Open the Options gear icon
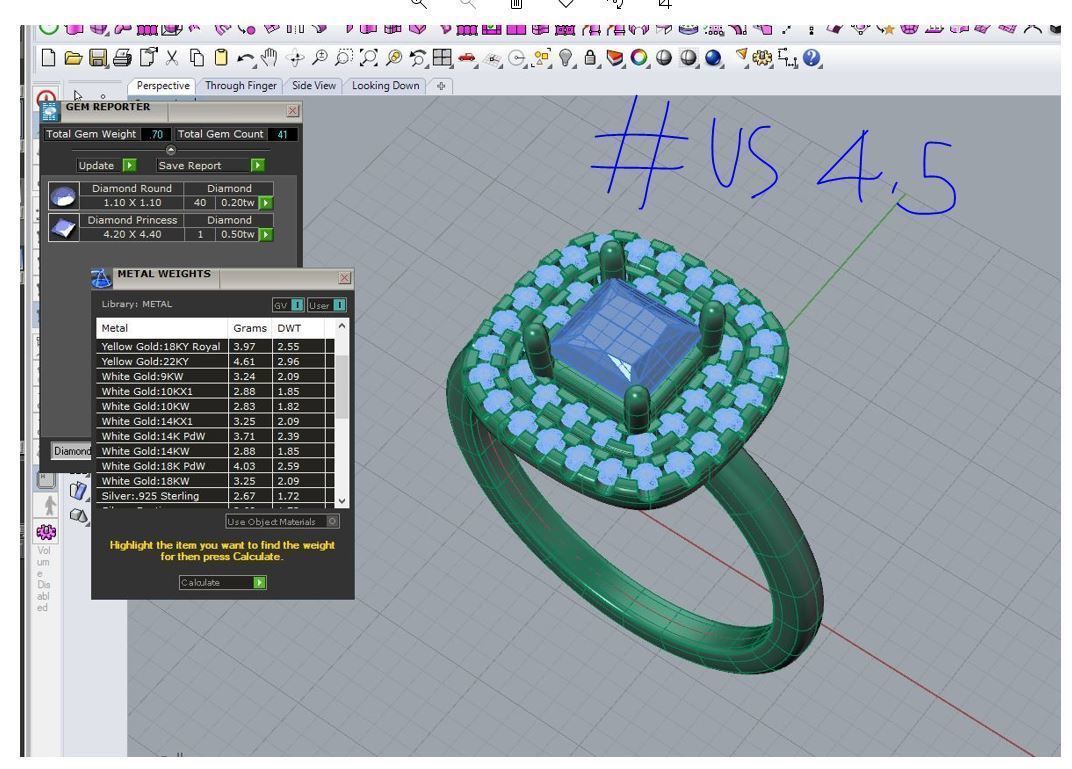Screen dimensions: 1072x769 [x=762, y=58]
